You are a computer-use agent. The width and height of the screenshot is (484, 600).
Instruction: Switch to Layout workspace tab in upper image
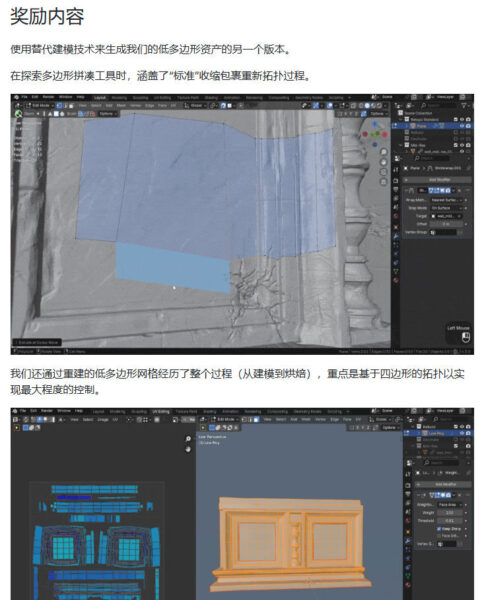click(100, 97)
